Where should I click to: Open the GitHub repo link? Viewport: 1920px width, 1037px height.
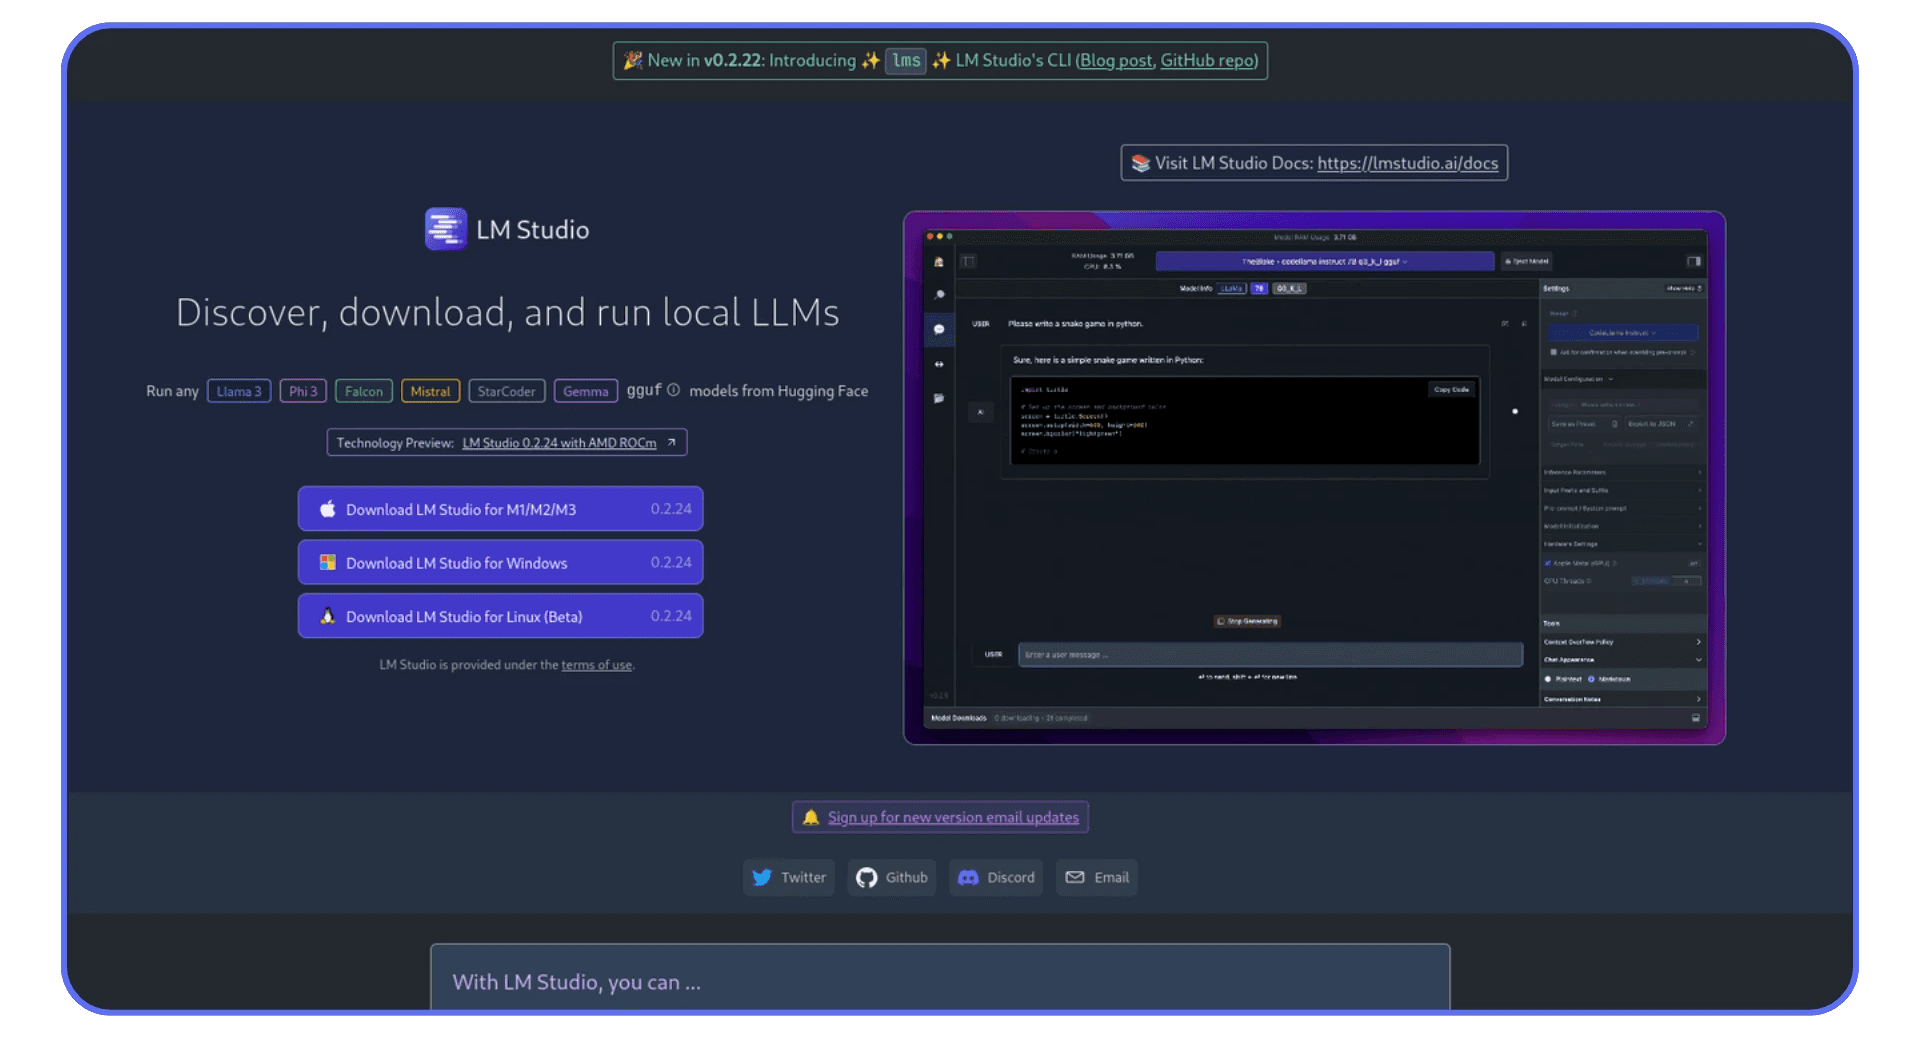pyautogui.click(x=1207, y=60)
